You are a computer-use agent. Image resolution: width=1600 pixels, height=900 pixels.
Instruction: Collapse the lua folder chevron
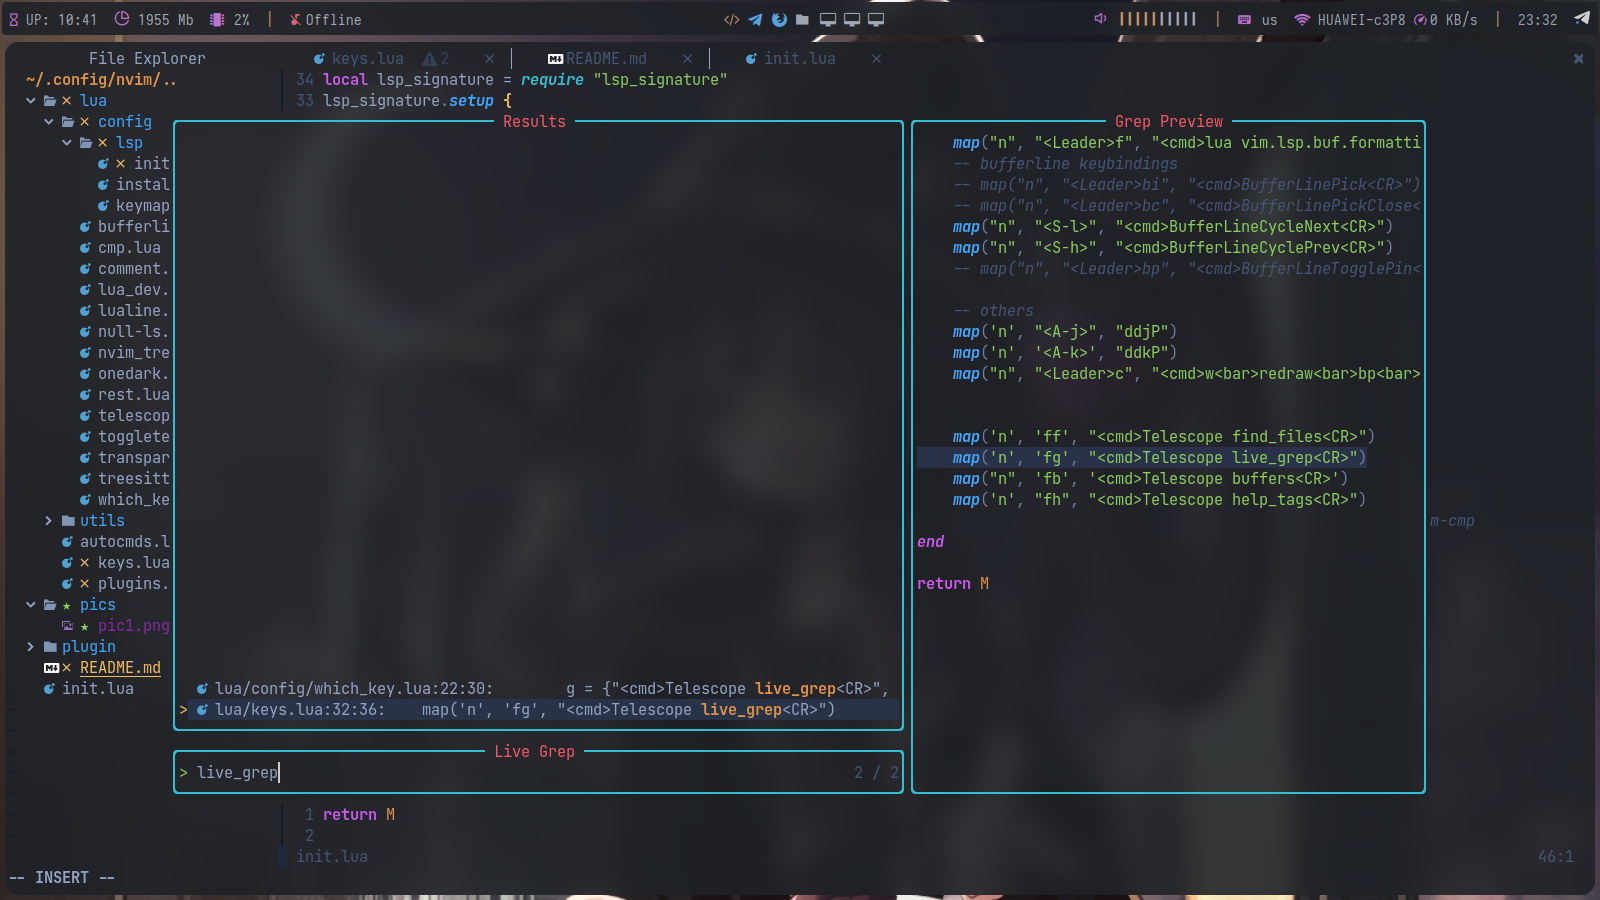(31, 101)
